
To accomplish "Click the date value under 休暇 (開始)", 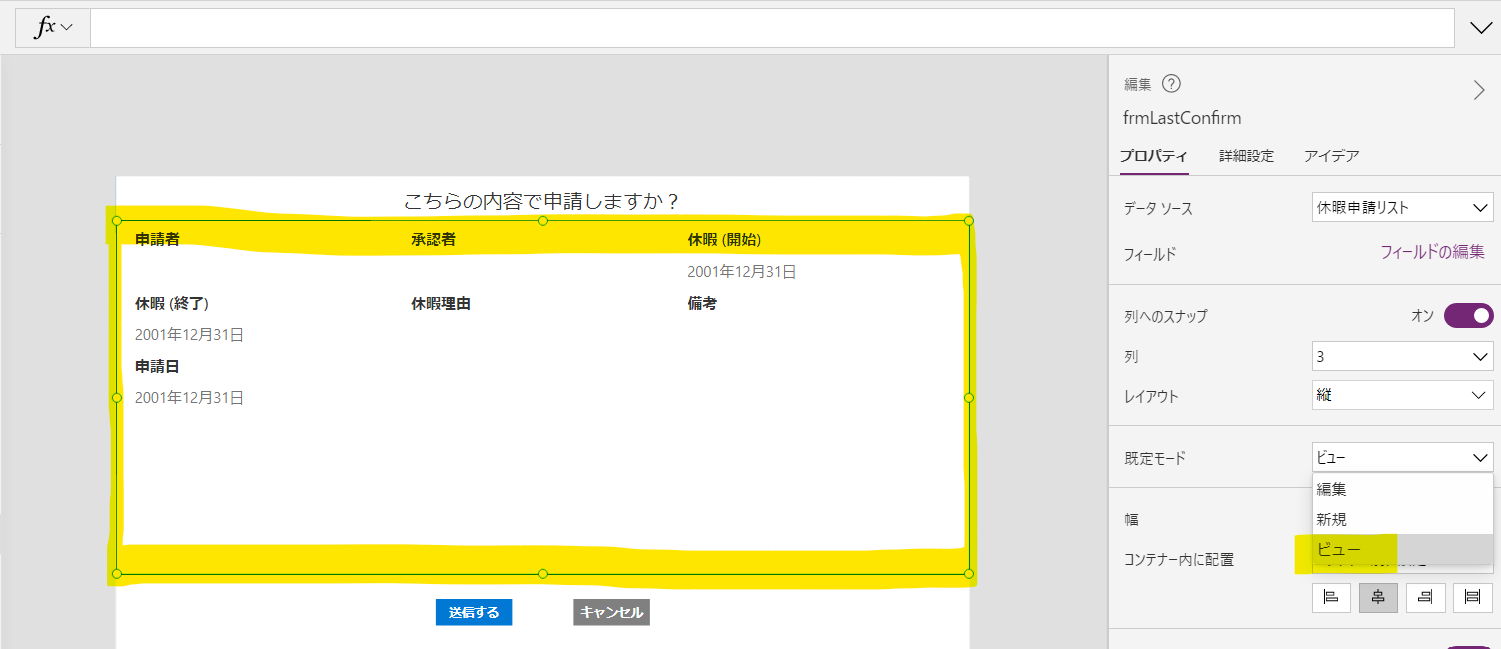I will pos(741,271).
